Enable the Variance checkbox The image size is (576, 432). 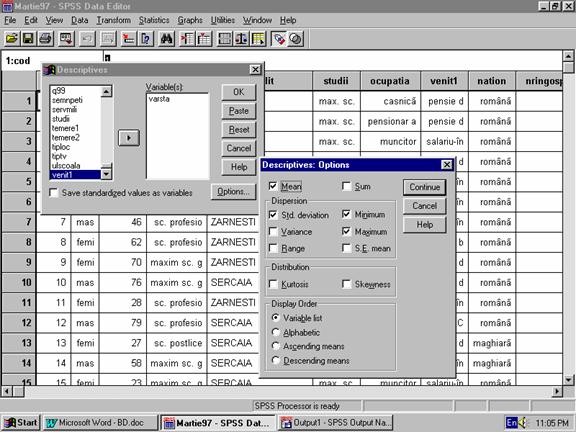click(273, 231)
